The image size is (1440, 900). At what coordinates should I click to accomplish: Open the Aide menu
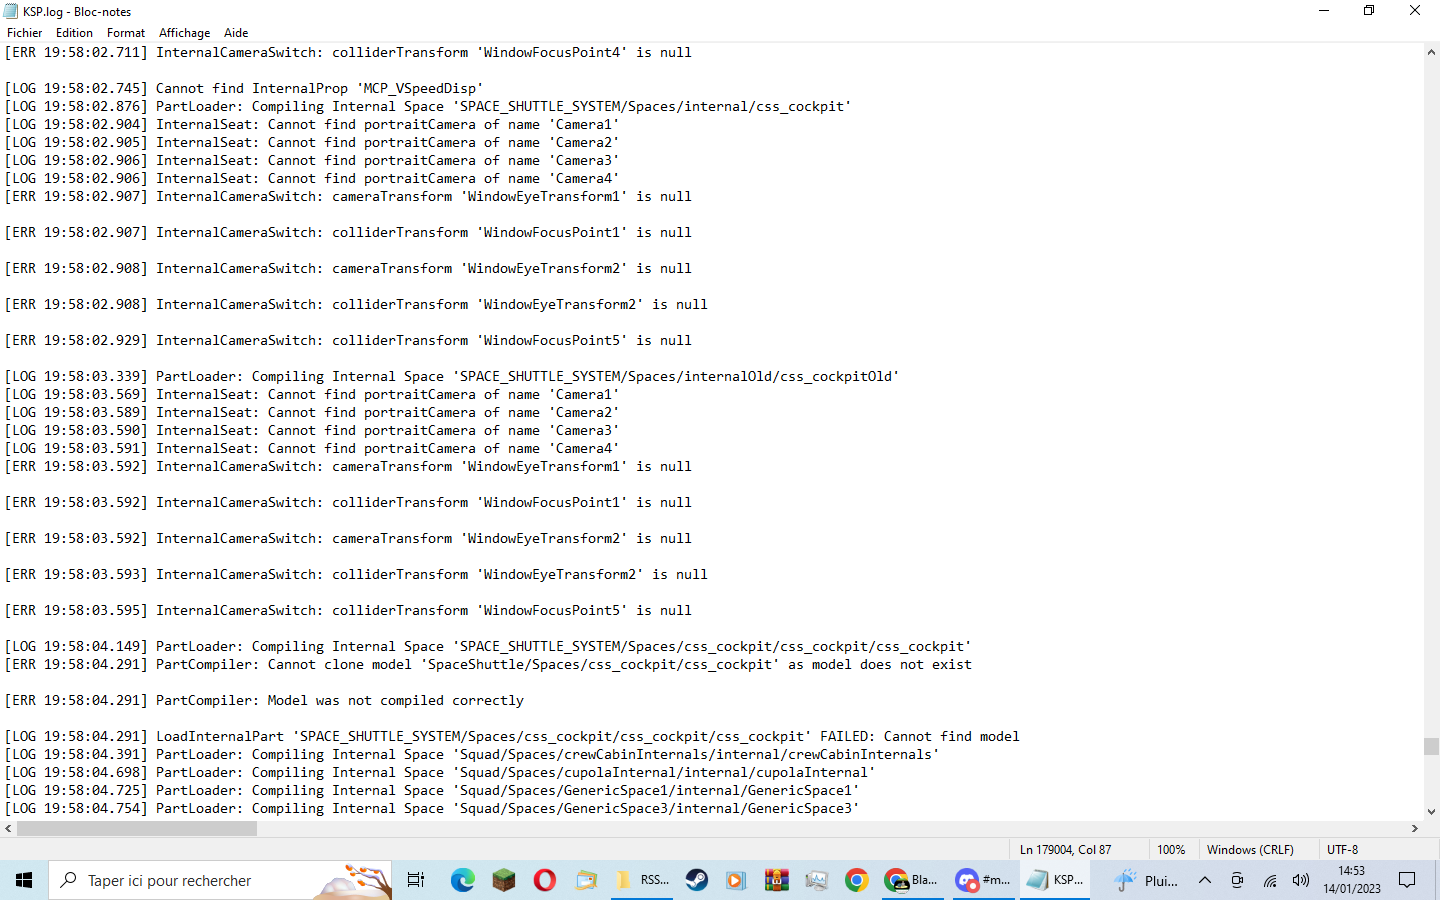click(x=236, y=32)
